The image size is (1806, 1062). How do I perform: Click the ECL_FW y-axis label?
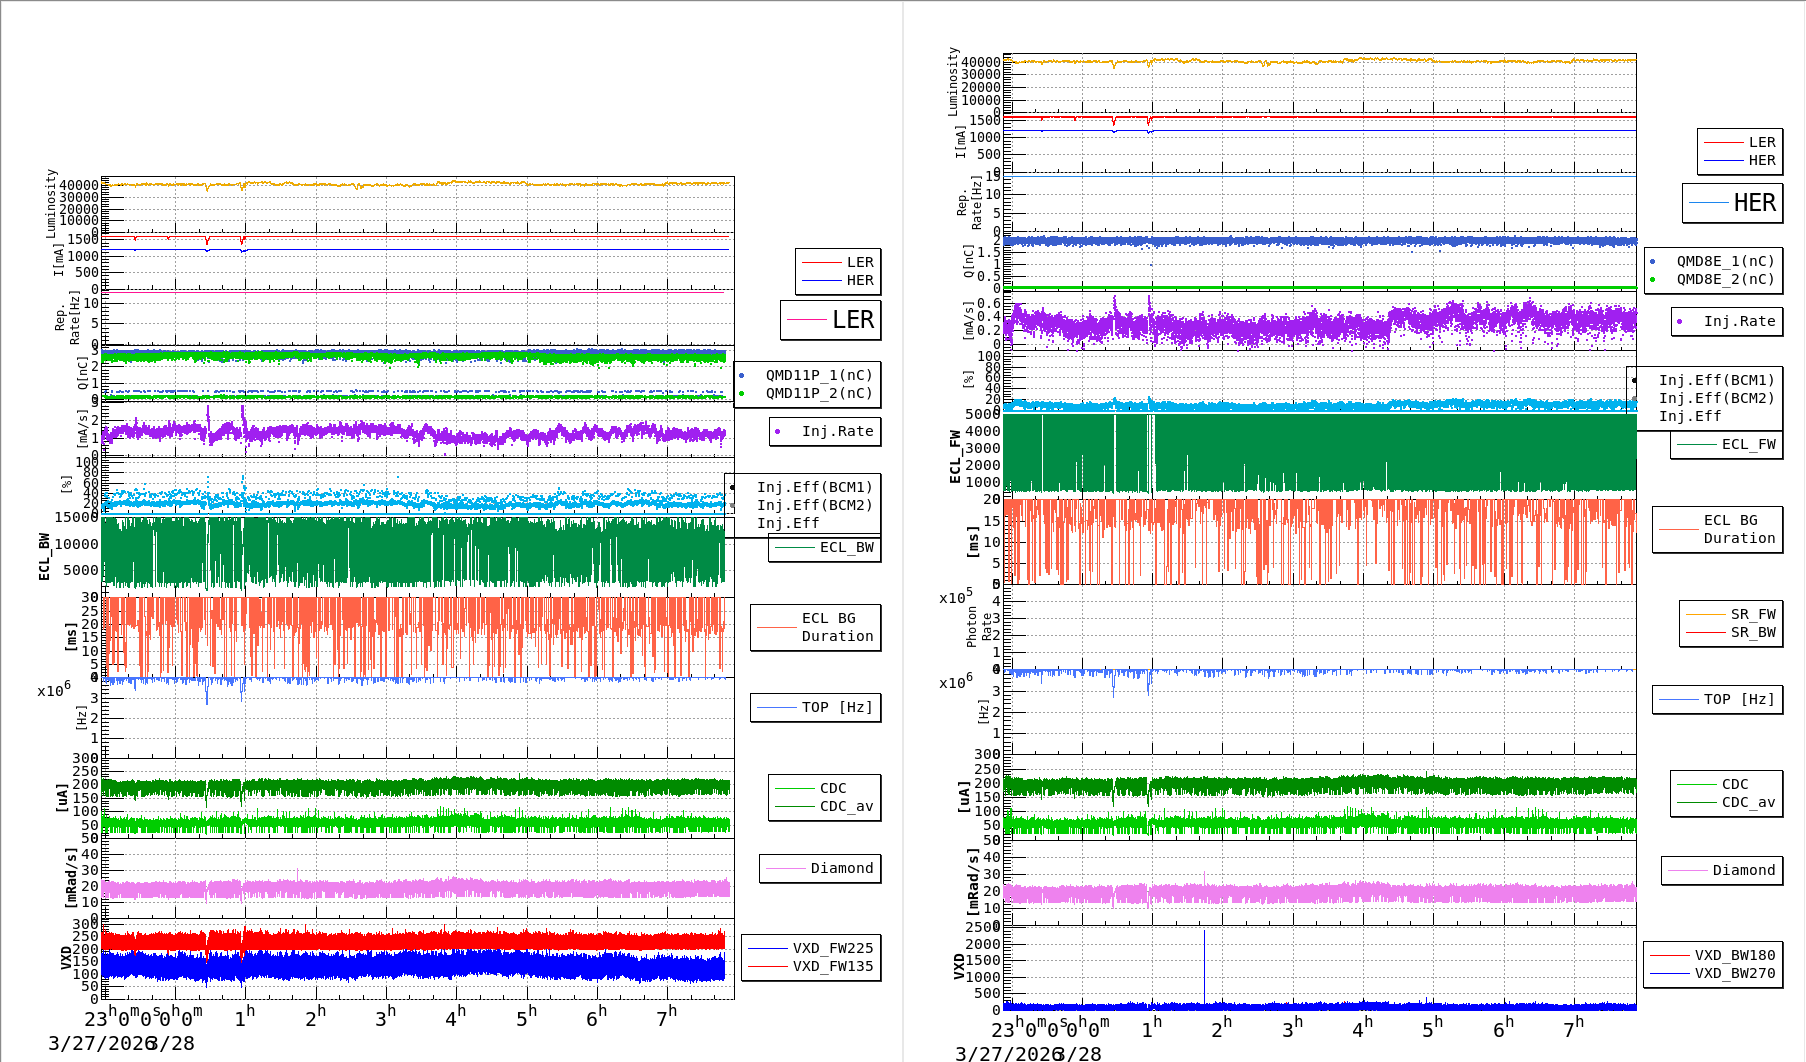tap(955, 456)
